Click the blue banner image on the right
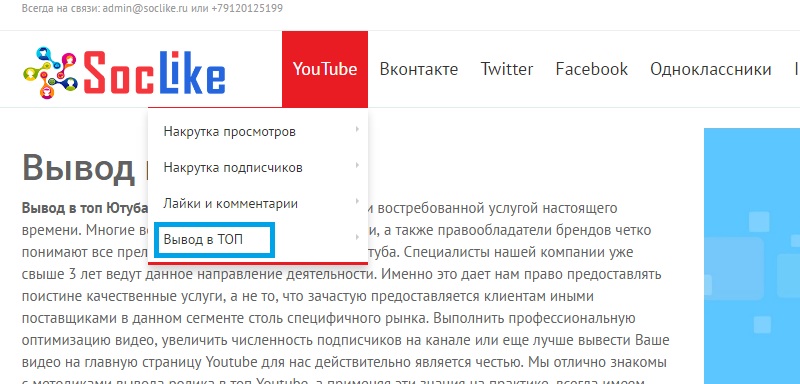This screenshot has width=800, height=384. (x=752, y=255)
